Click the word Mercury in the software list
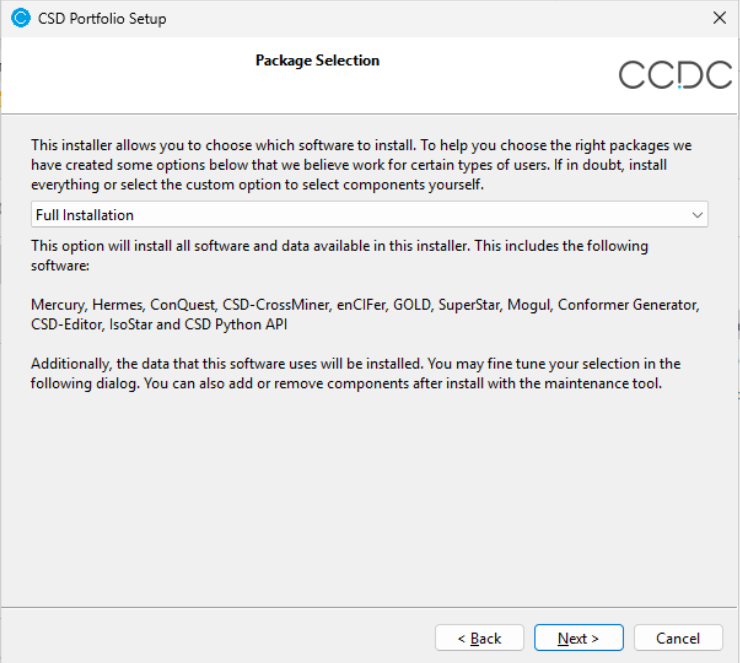Screen dimensions: 740x663 coord(57,303)
